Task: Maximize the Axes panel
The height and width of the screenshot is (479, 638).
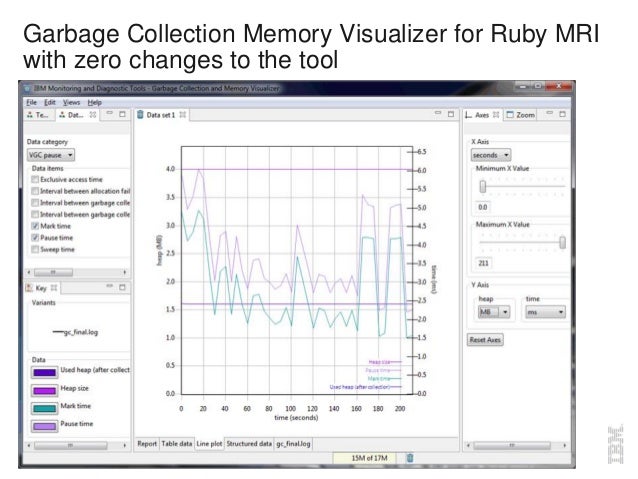Action: tap(563, 114)
